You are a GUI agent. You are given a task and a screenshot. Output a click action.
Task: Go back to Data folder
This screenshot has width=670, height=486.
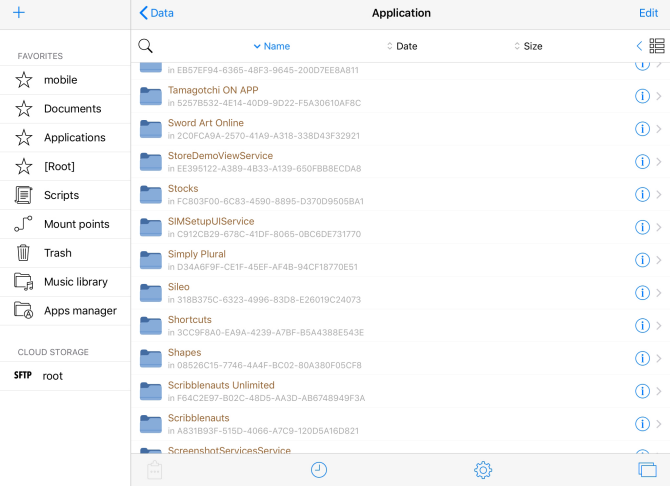click(x=156, y=13)
